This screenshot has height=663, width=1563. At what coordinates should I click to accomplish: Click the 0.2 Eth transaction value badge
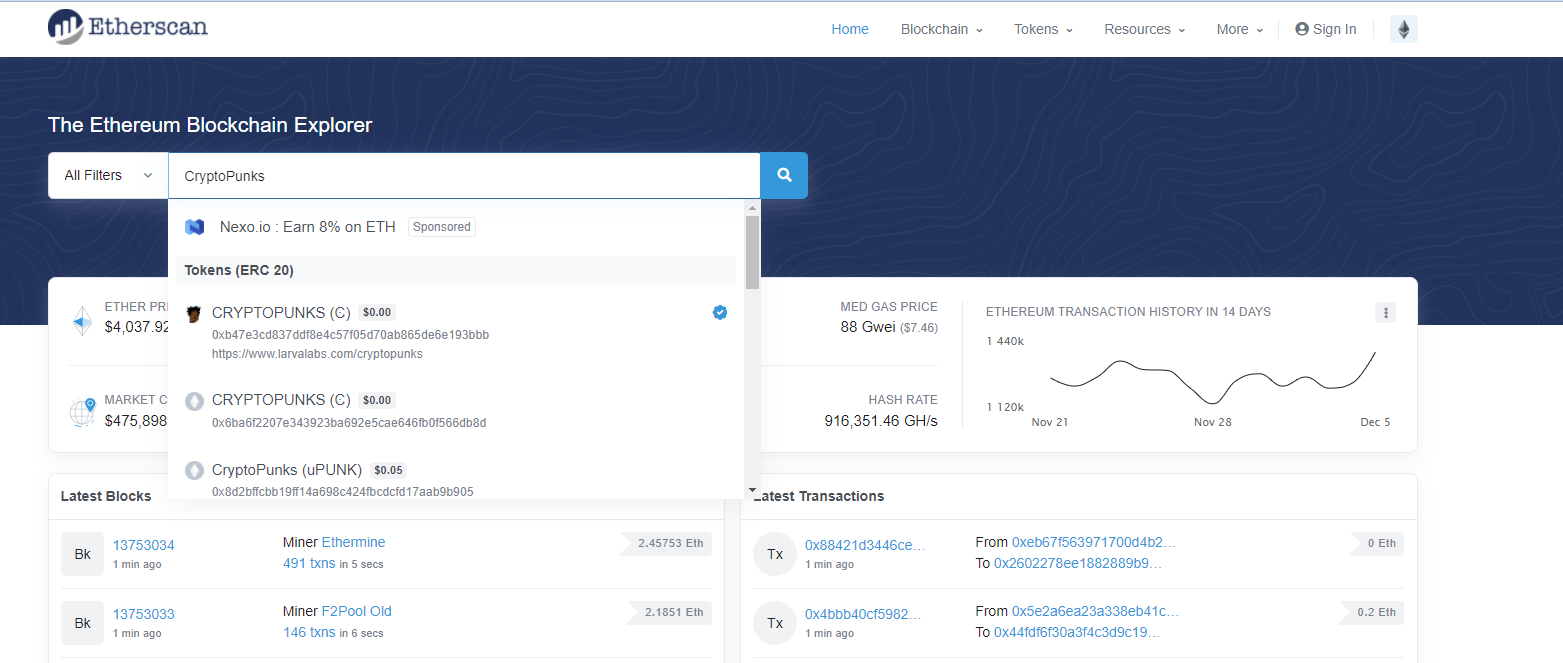pyautogui.click(x=1373, y=612)
